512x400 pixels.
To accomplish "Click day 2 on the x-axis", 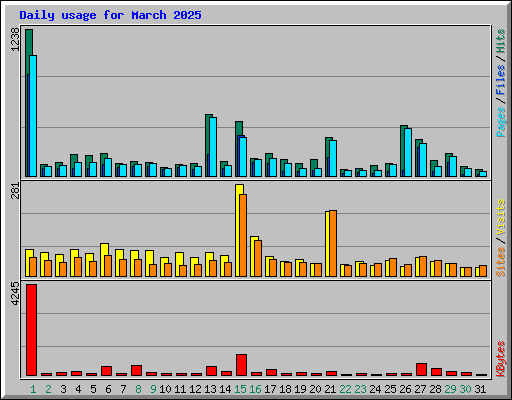I will pyautogui.click(x=48, y=389).
